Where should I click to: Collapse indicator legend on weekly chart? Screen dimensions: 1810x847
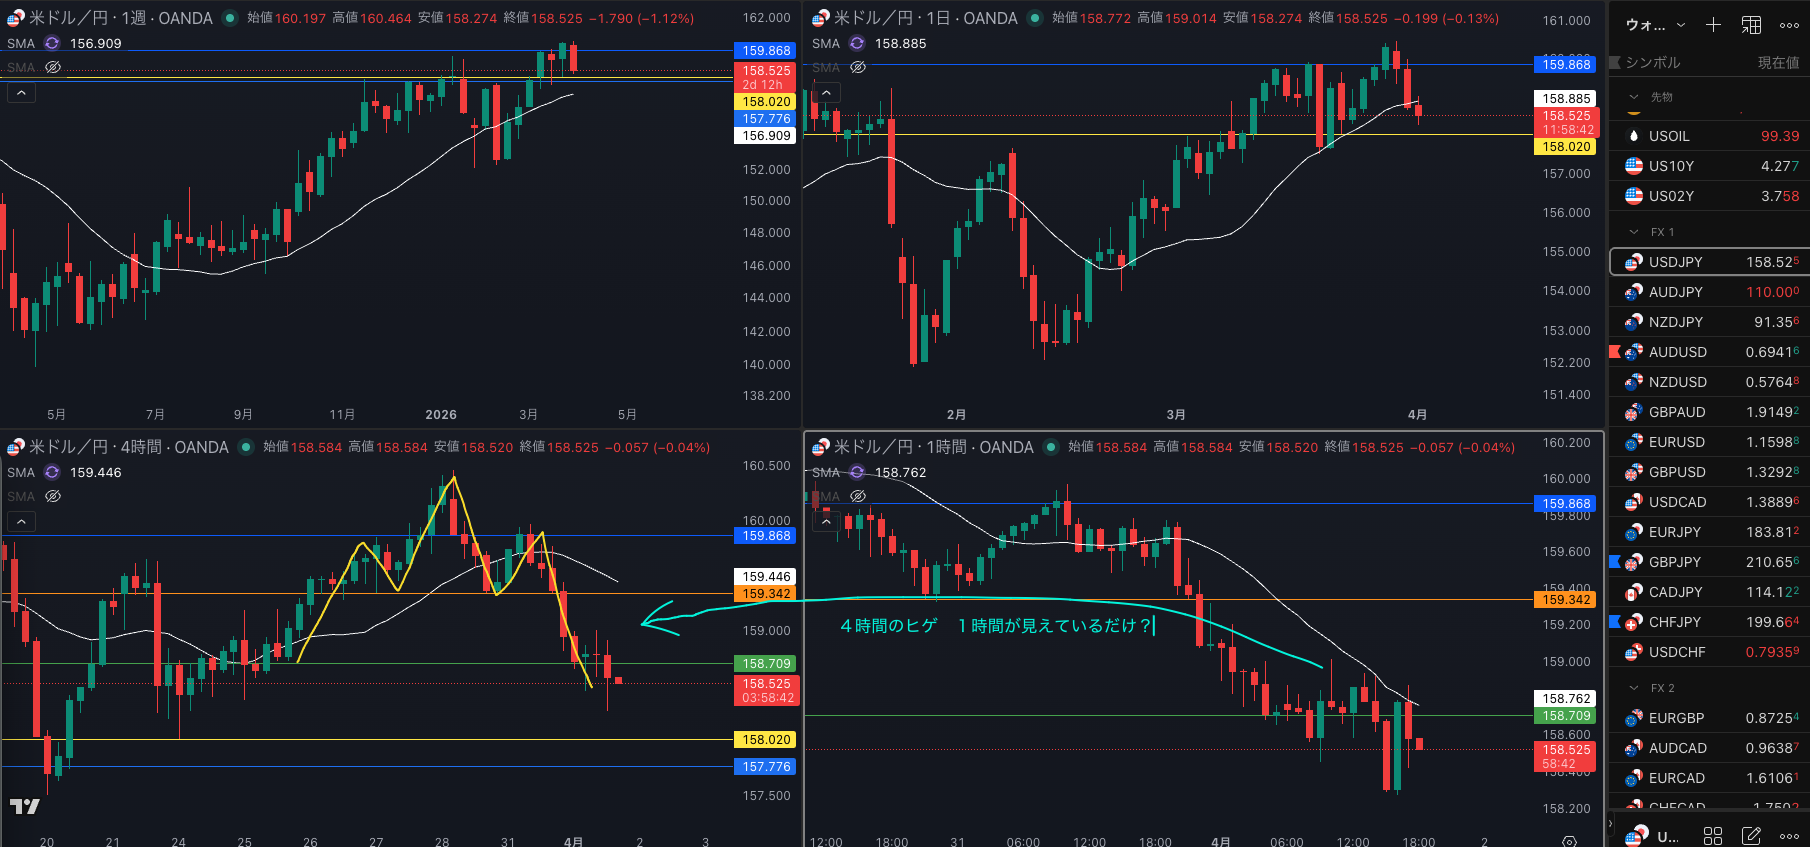(x=21, y=93)
